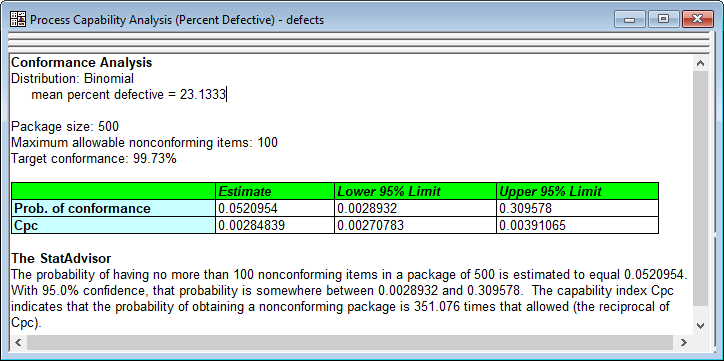Click the lower limit cell 0.0028932

pyautogui.click(x=415, y=208)
